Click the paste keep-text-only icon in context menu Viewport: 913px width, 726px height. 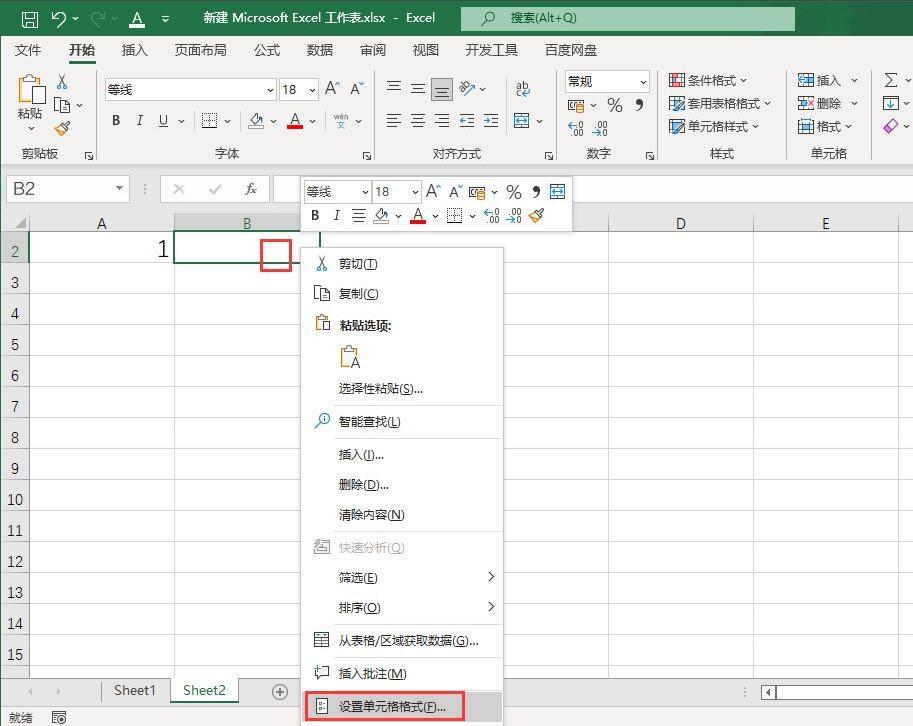pyautogui.click(x=349, y=357)
